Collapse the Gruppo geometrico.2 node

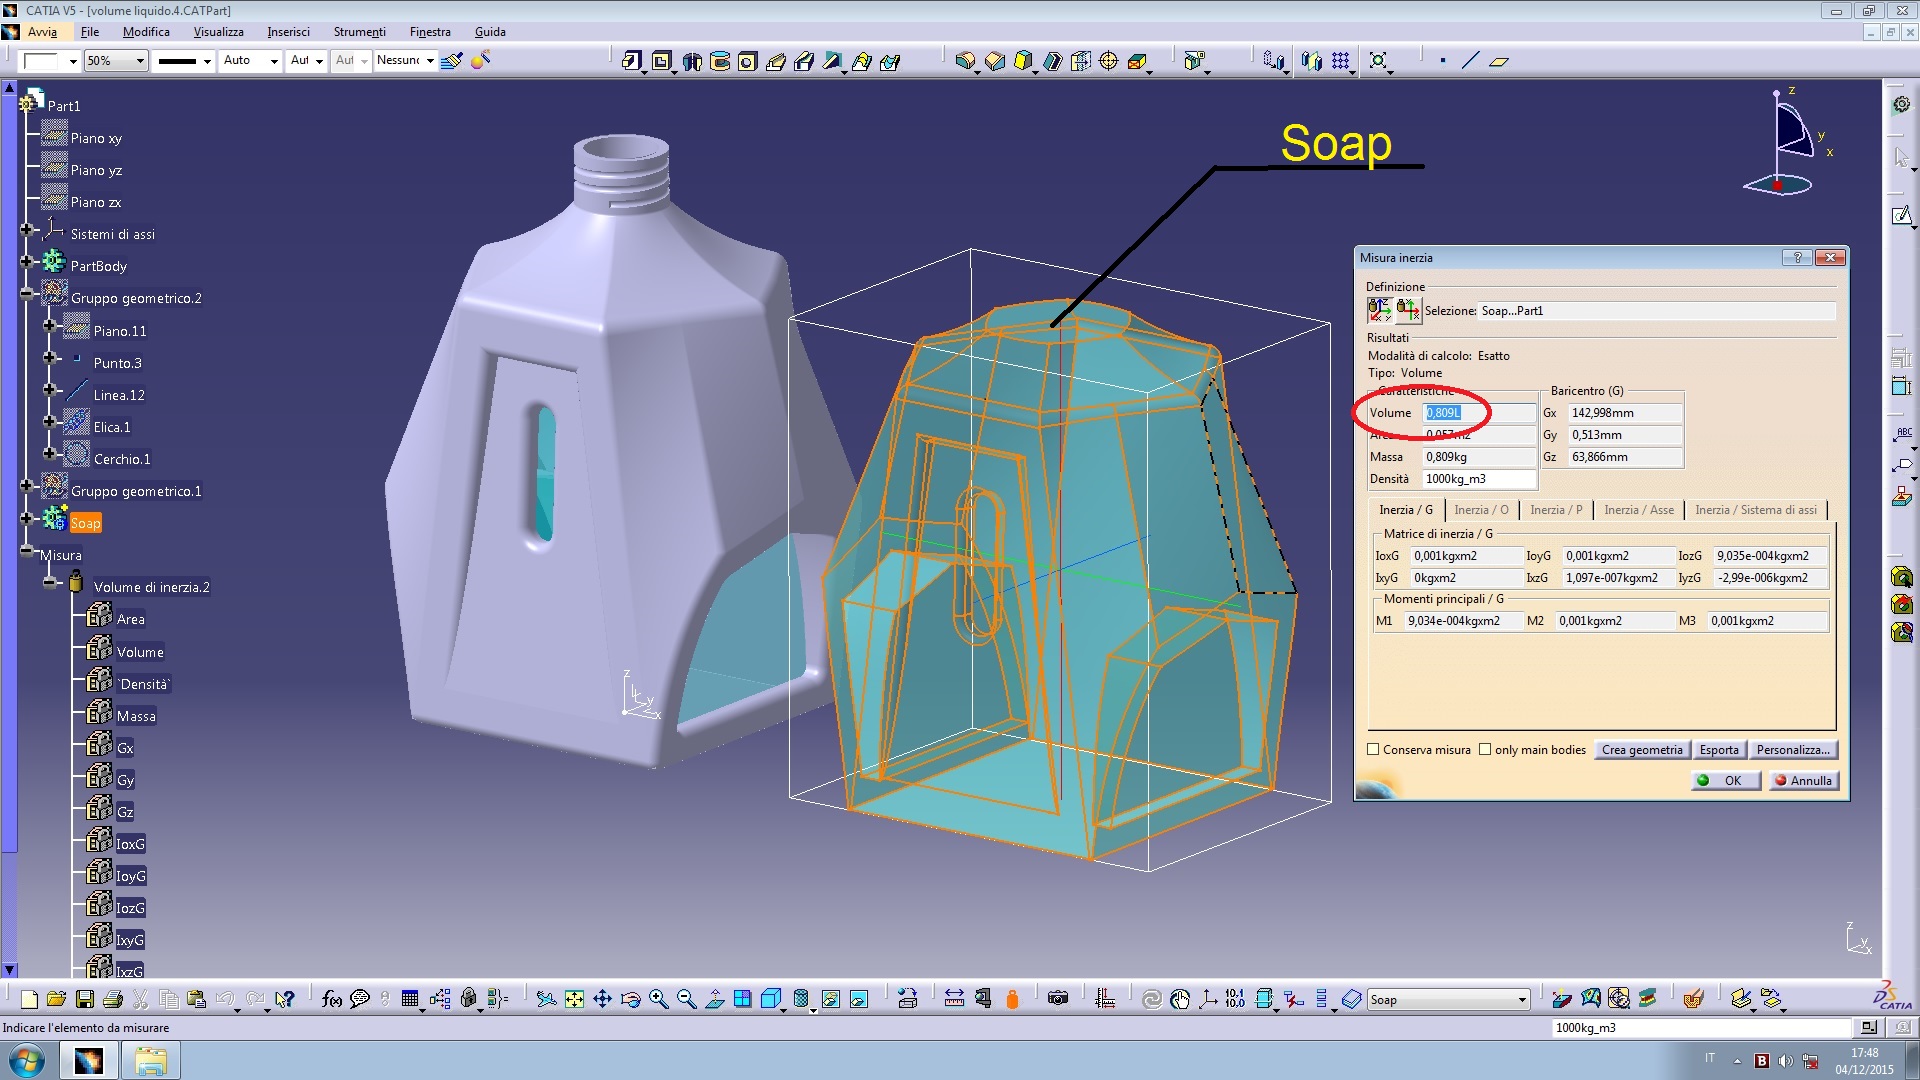pyautogui.click(x=28, y=295)
